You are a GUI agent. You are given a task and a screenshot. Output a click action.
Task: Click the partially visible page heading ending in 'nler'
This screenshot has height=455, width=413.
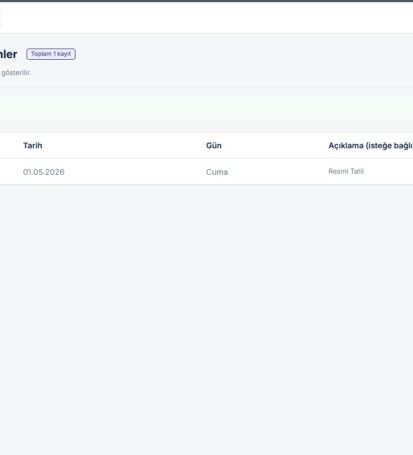tap(8, 54)
